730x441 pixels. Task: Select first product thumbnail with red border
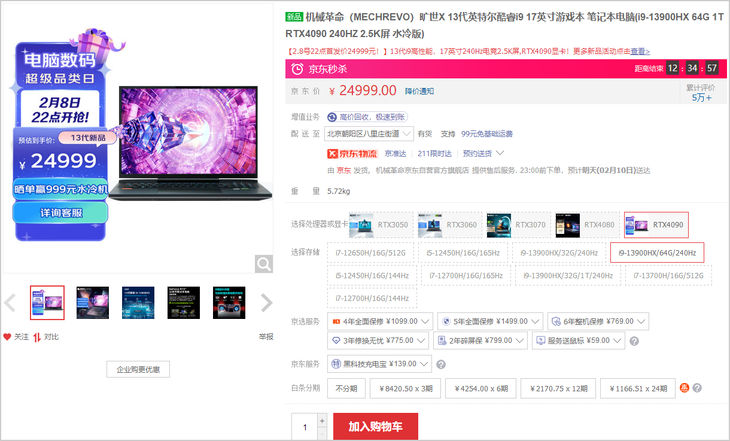[x=47, y=303]
